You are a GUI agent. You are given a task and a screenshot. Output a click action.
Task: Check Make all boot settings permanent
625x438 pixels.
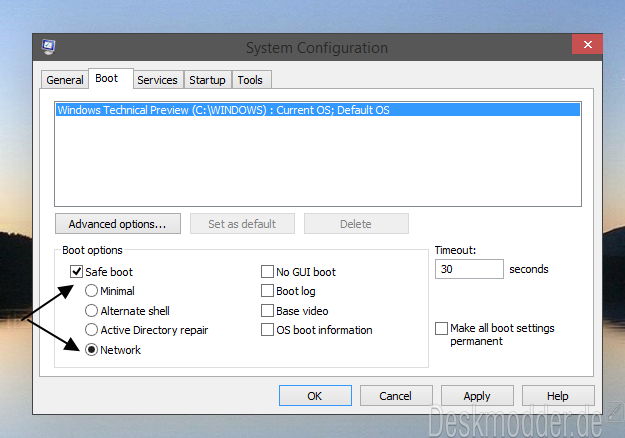coord(441,328)
